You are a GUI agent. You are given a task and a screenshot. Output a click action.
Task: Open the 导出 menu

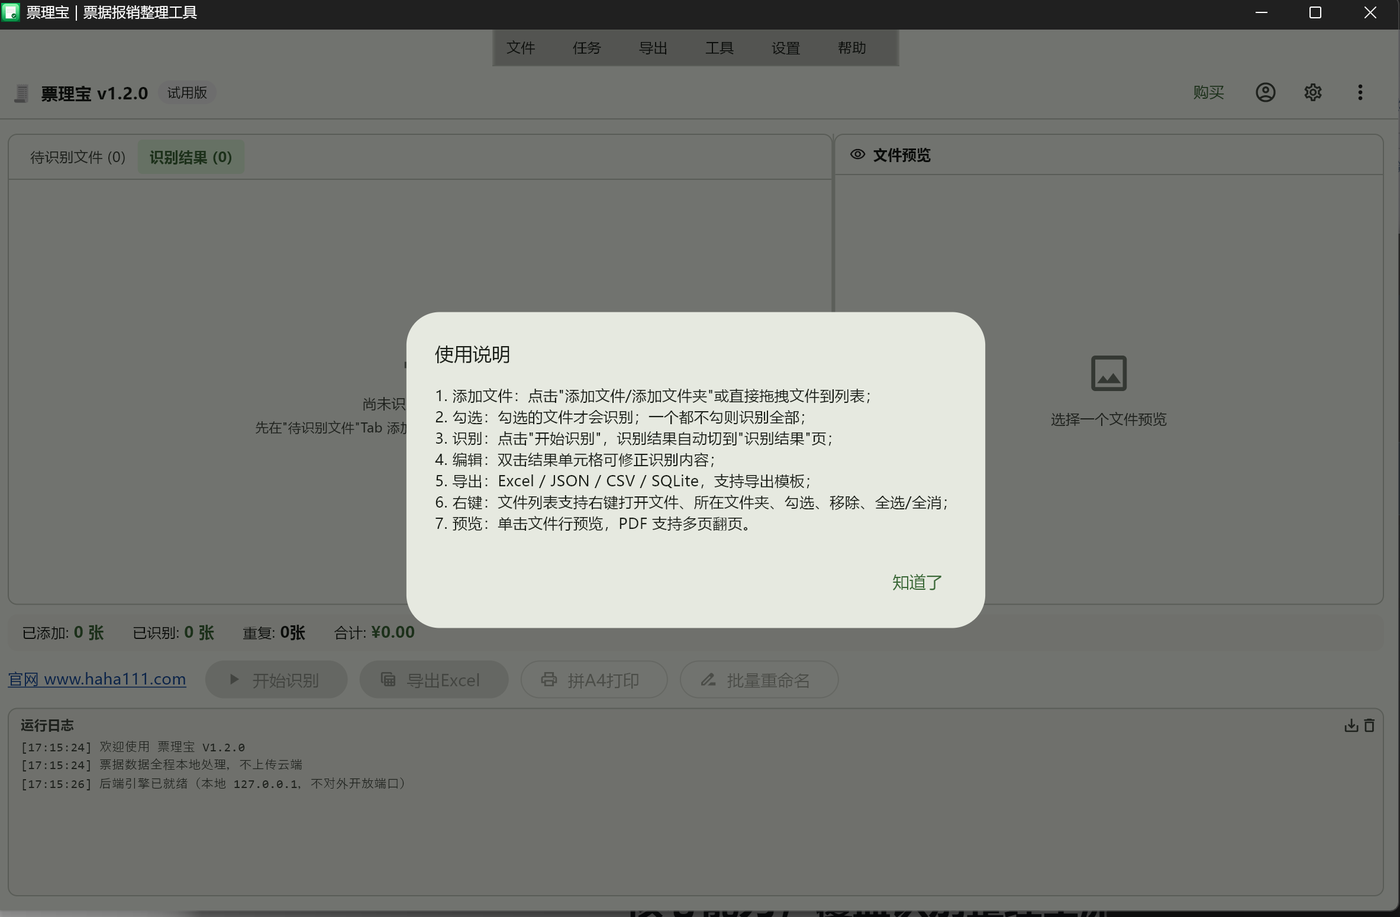click(x=653, y=48)
